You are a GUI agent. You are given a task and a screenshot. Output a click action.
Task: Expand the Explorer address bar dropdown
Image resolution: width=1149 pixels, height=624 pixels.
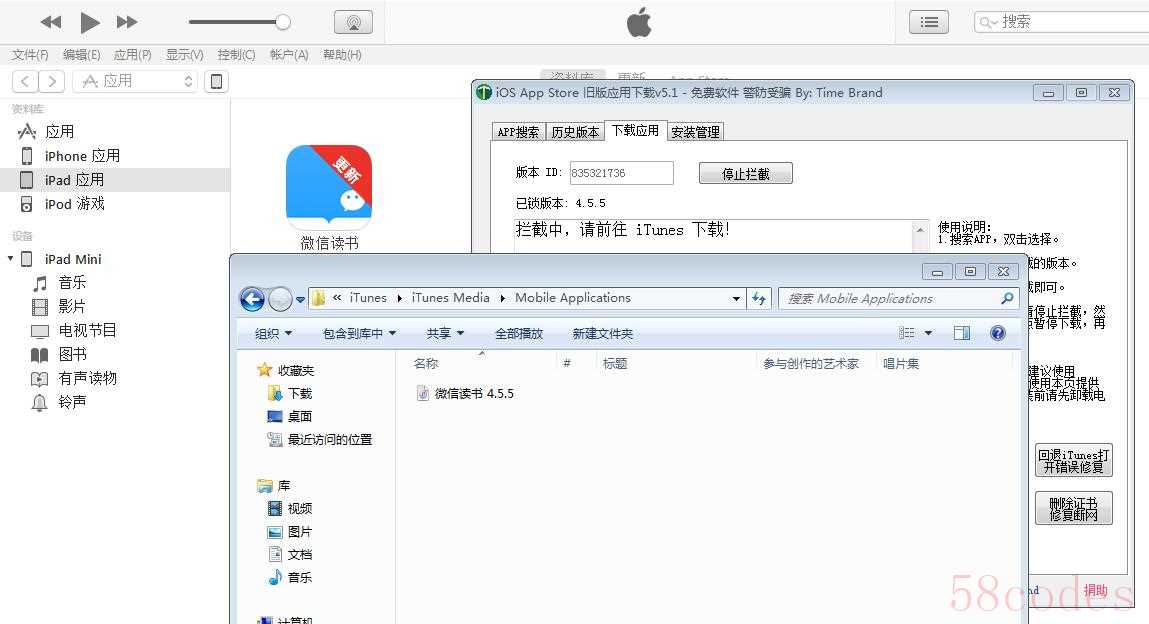(736, 299)
